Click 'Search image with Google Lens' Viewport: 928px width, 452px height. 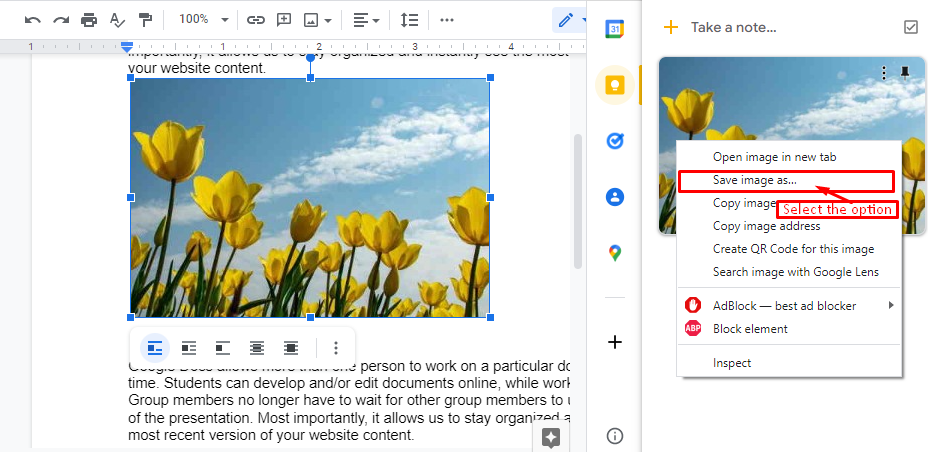click(795, 272)
